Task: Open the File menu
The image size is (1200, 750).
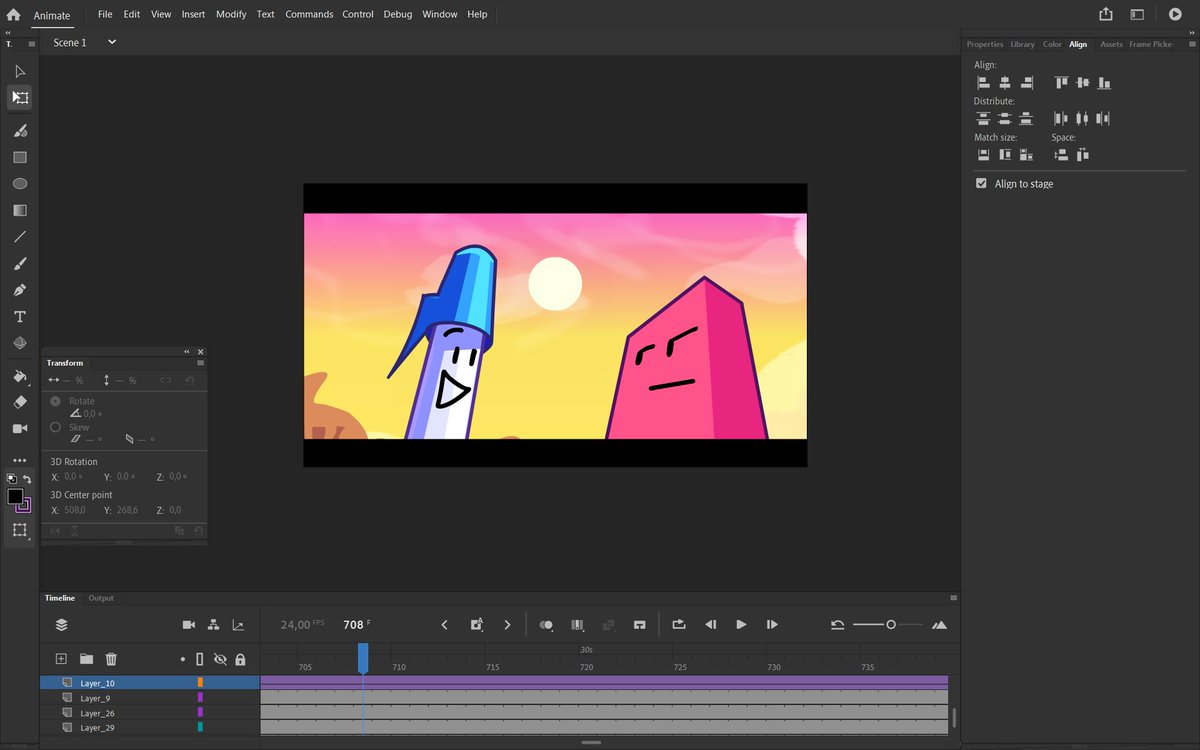Action: [105, 14]
